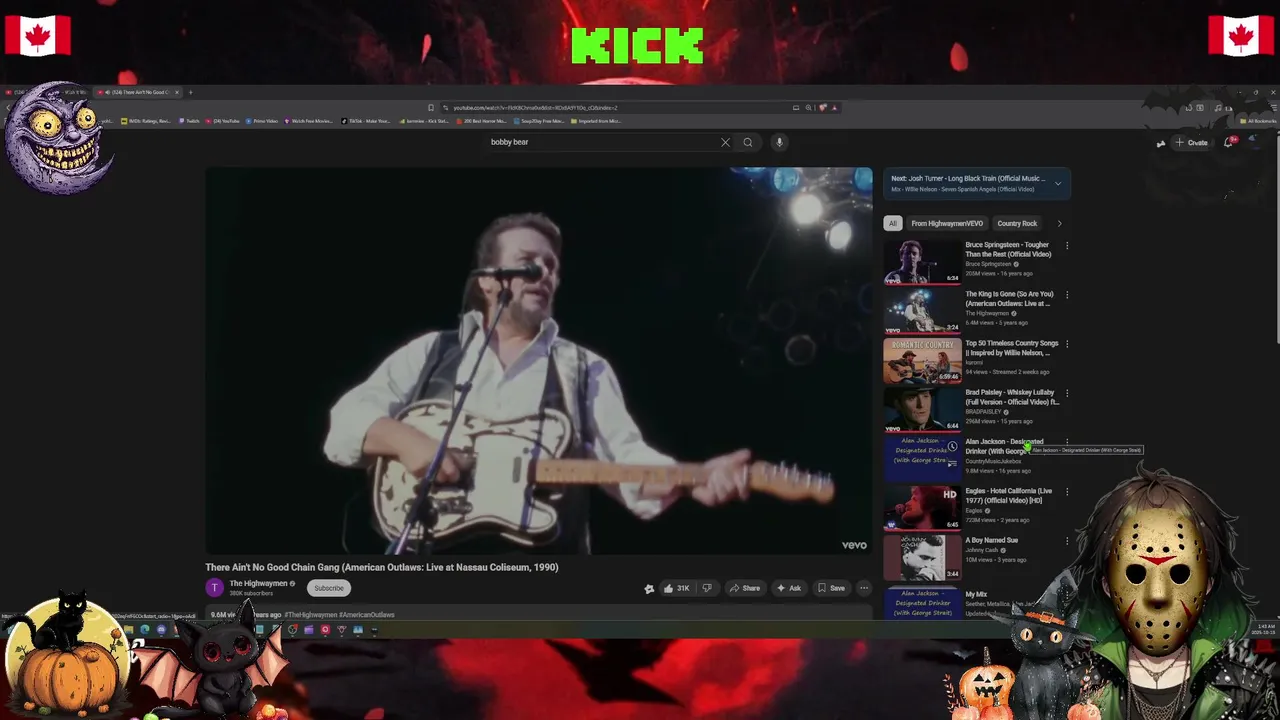
Task: Open options menu for Hotel California video
Action: tap(1067, 492)
